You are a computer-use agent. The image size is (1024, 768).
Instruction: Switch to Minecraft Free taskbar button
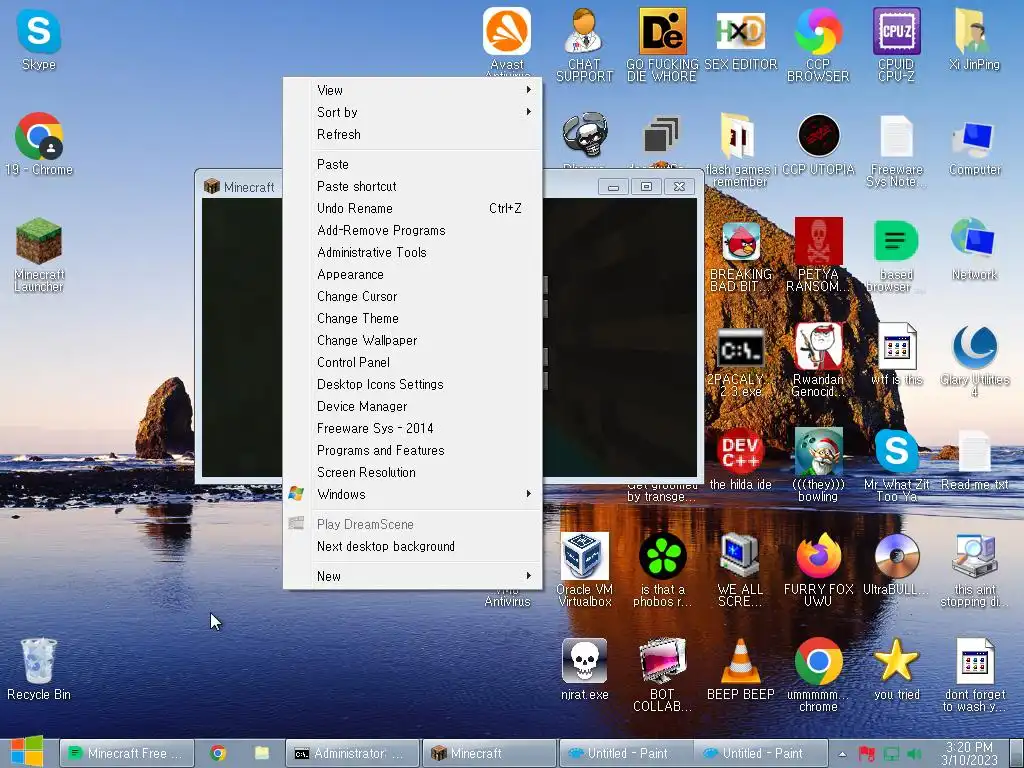click(127, 754)
